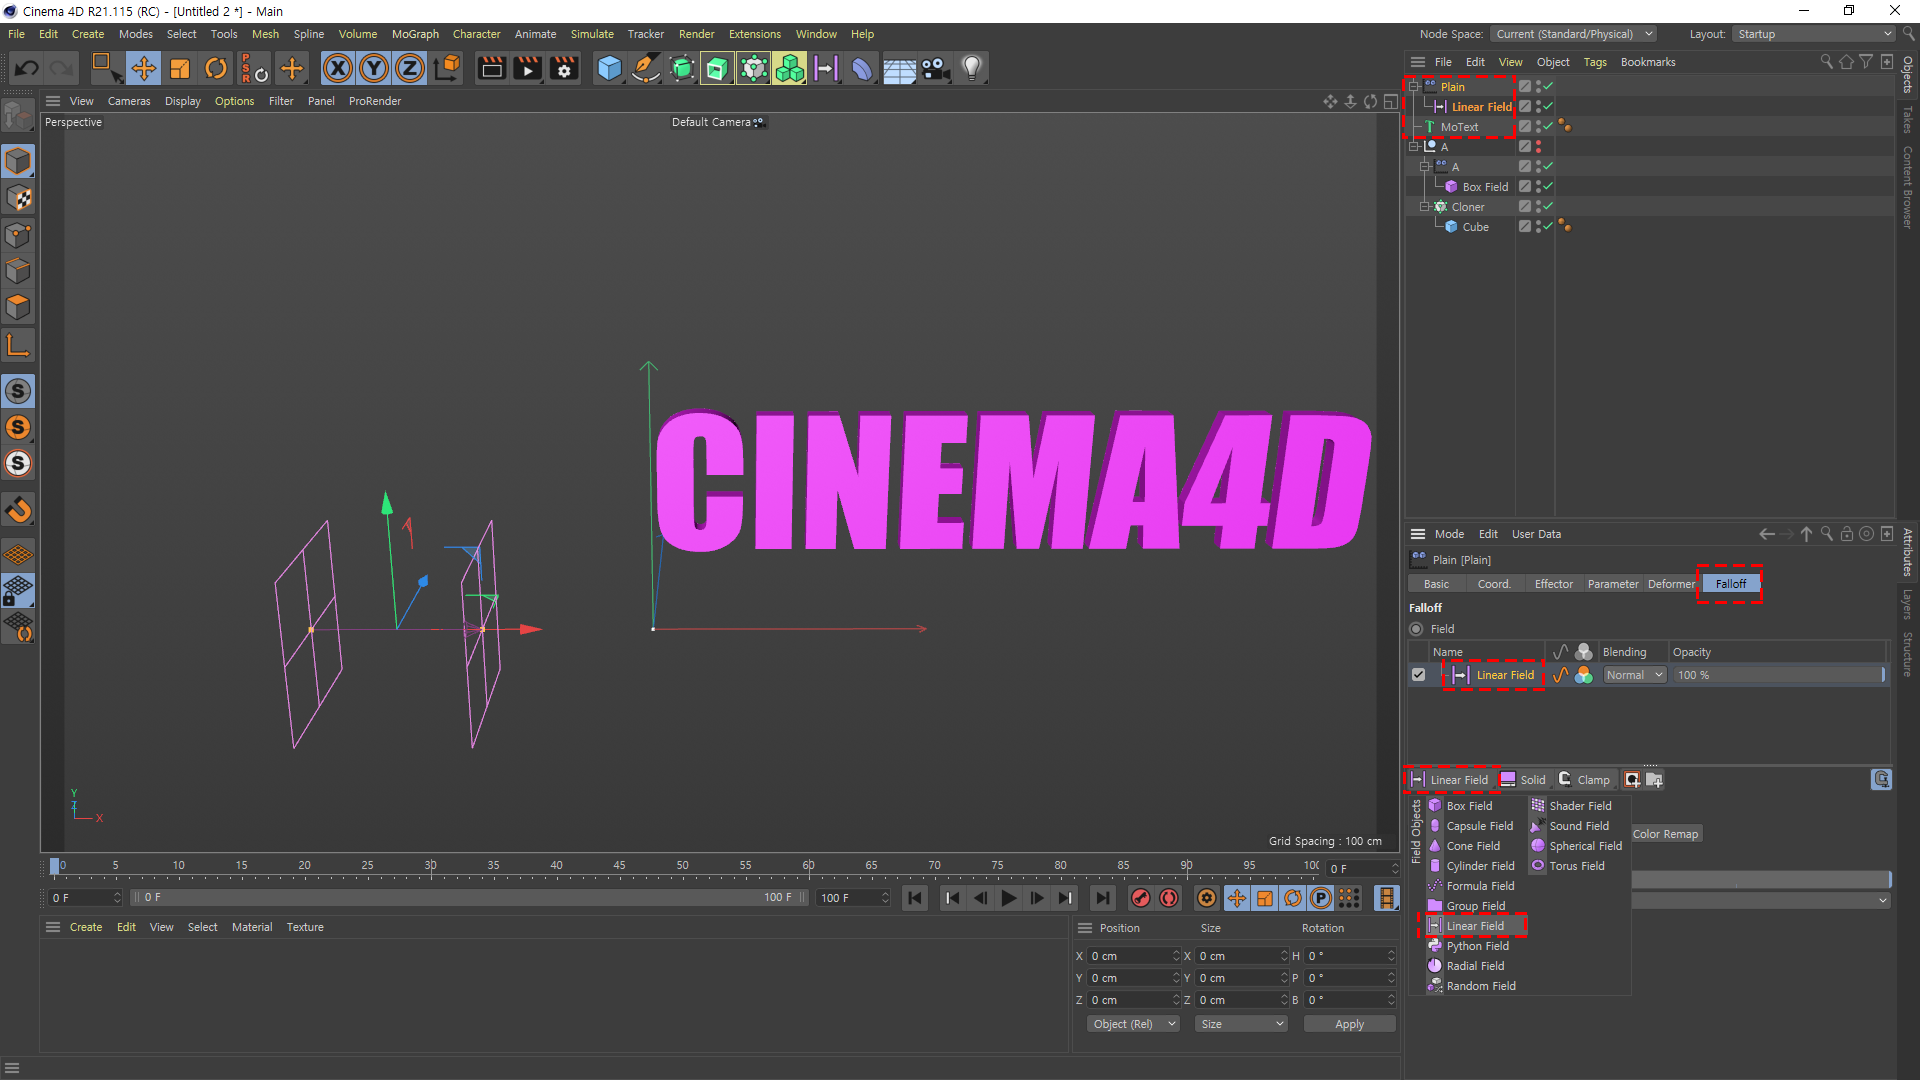Collapse the Cloner tree item
1920x1080 pixels.
1425,207
